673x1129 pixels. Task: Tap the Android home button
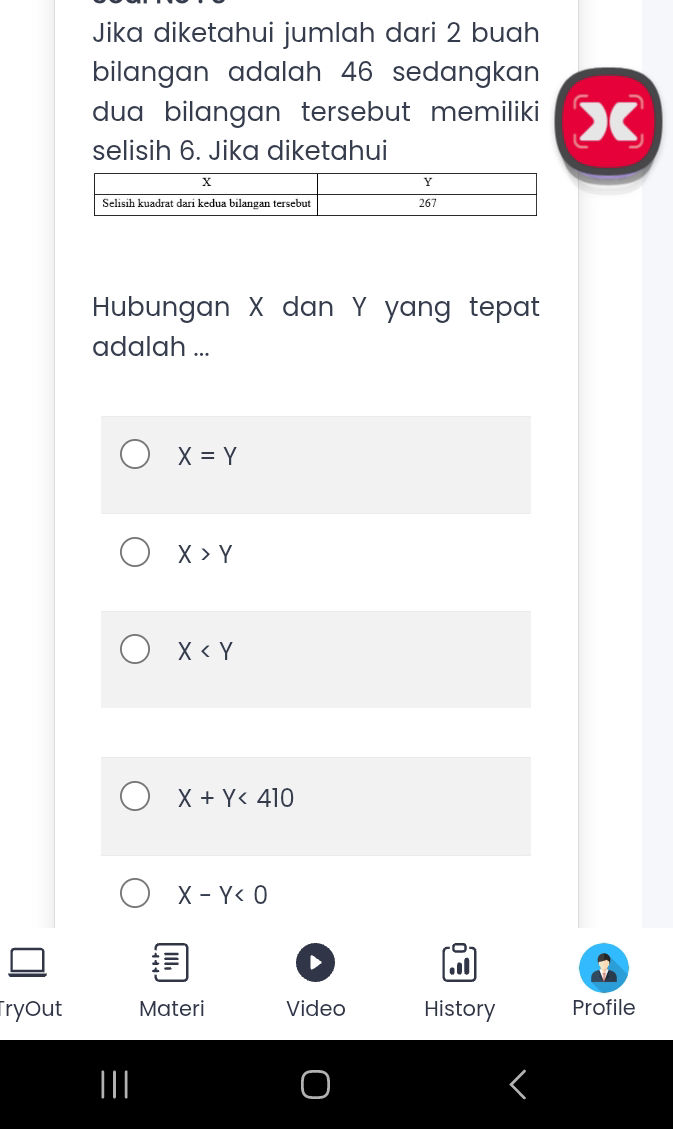coord(315,1084)
